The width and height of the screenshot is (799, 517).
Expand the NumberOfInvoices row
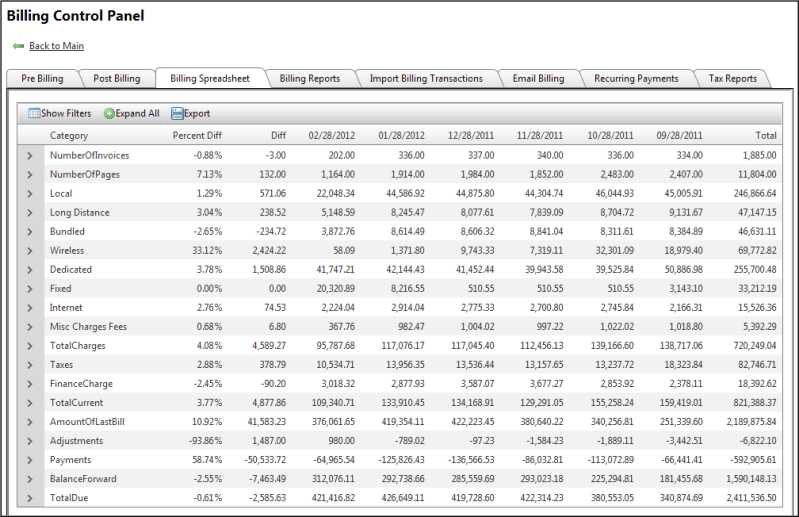pos(30,155)
